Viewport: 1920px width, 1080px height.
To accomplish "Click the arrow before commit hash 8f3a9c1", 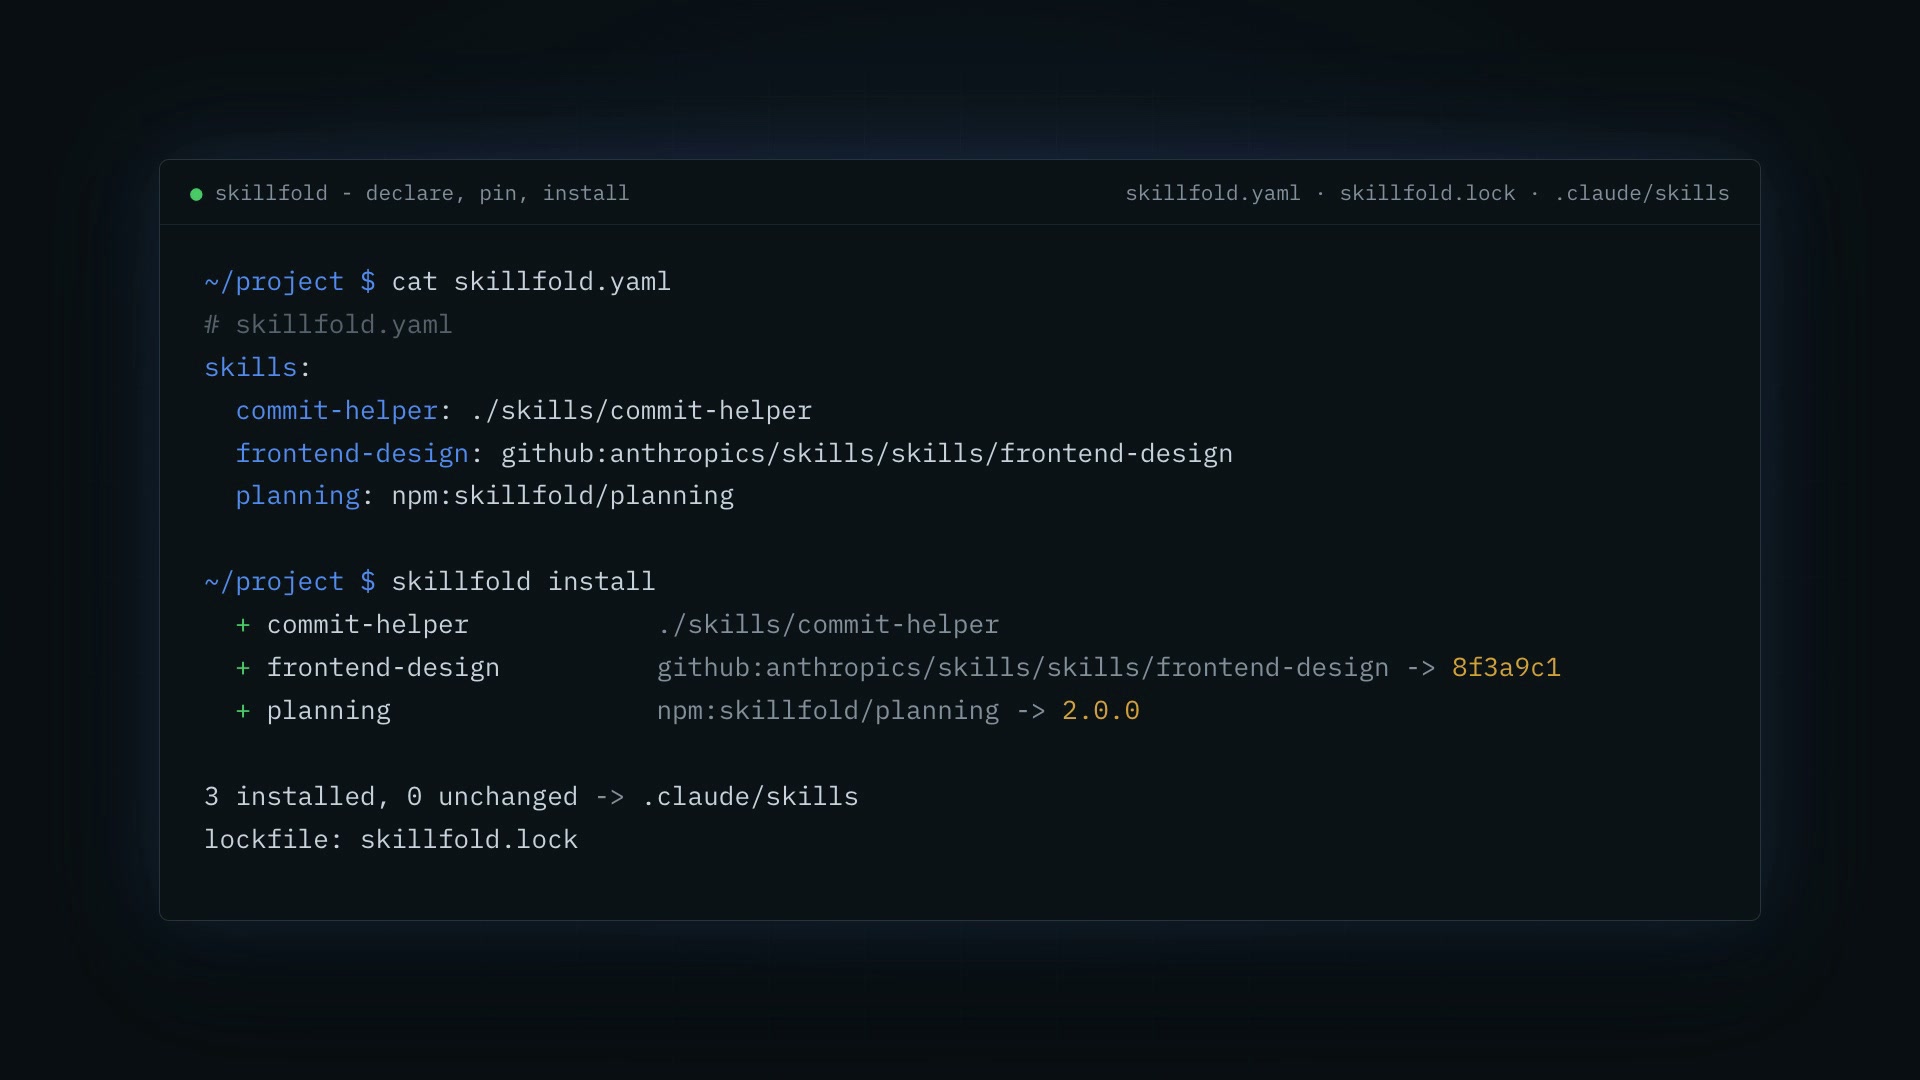I will pyautogui.click(x=1421, y=668).
